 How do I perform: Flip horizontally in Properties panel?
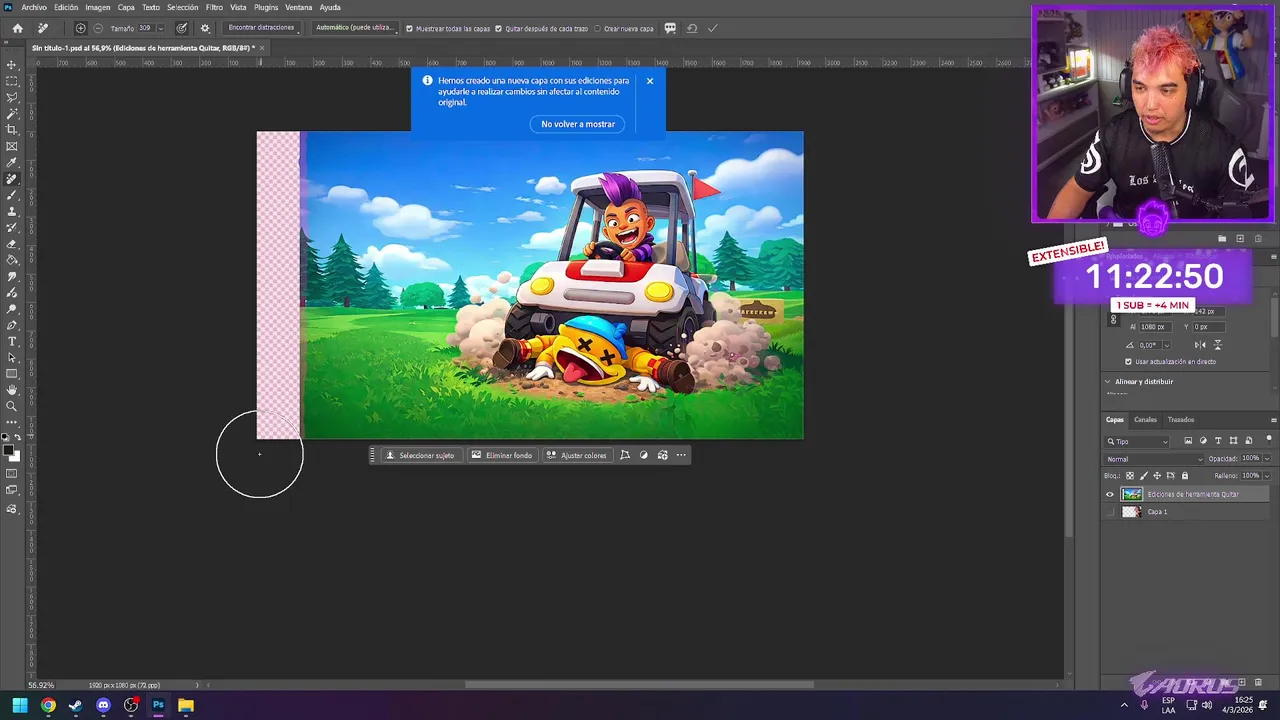(1199, 345)
